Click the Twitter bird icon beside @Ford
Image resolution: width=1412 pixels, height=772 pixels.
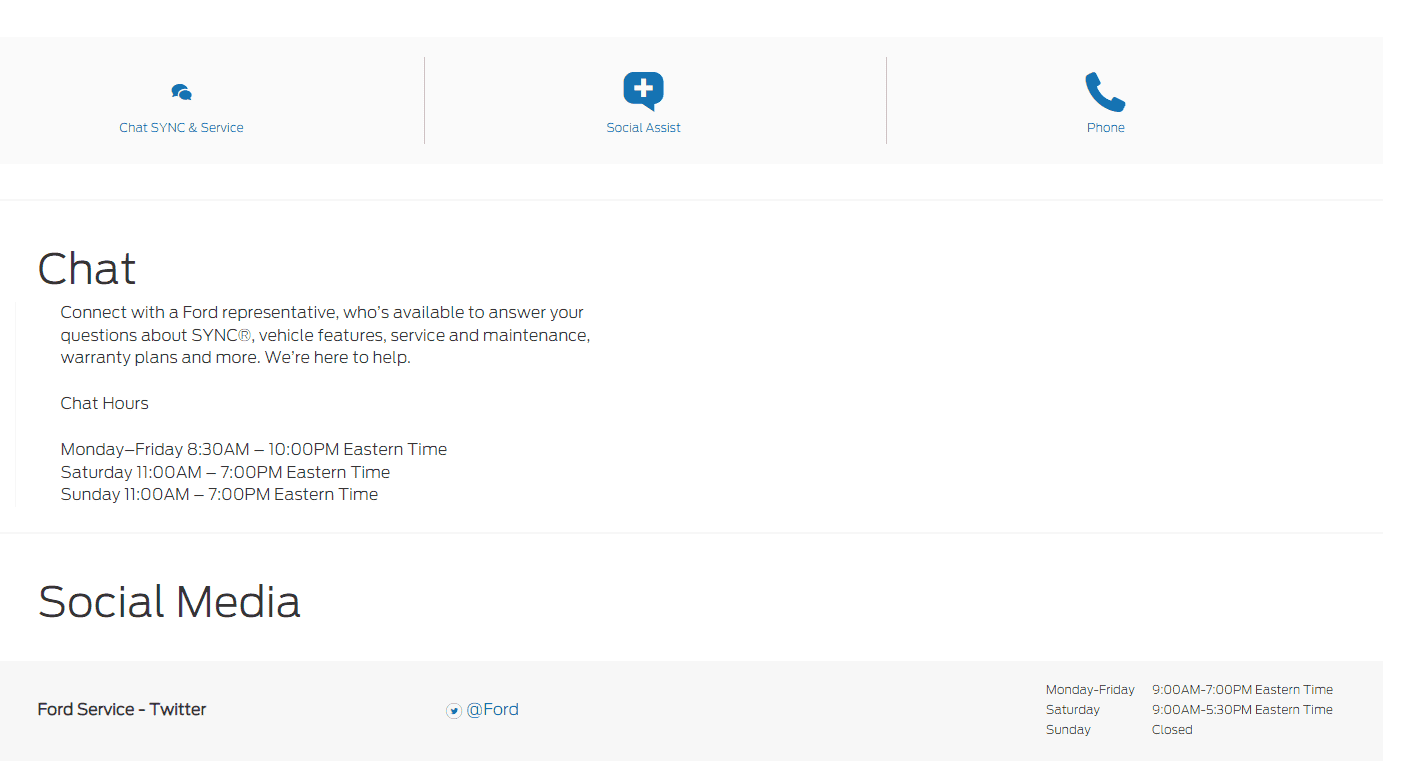click(x=454, y=711)
